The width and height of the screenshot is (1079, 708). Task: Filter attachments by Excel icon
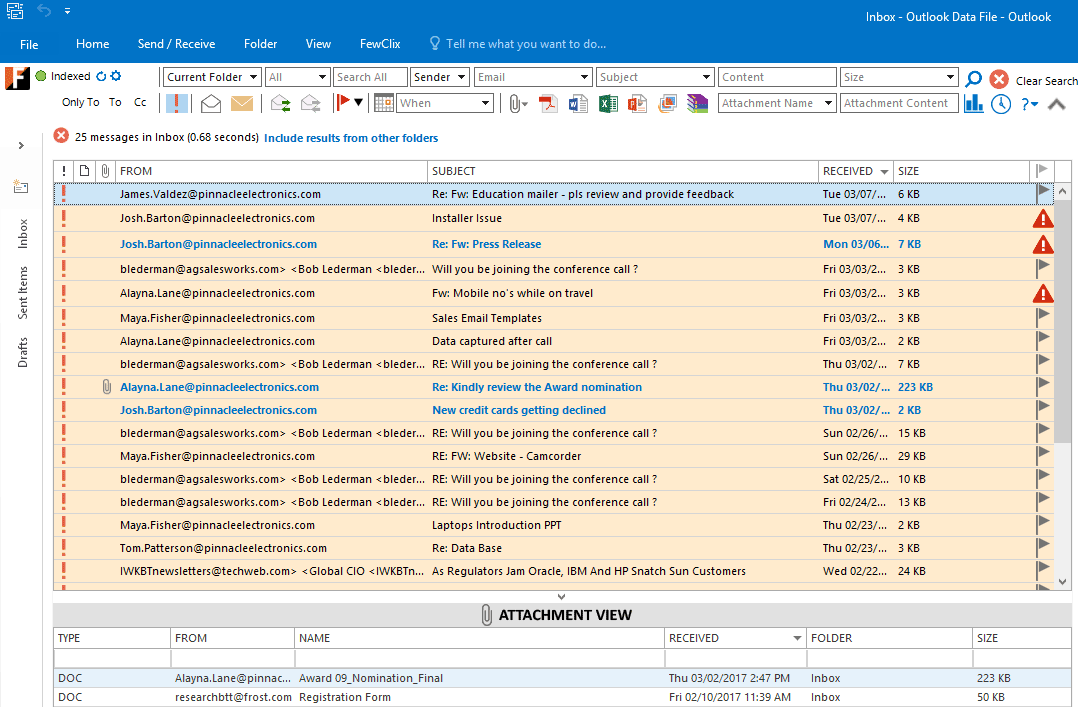(608, 103)
